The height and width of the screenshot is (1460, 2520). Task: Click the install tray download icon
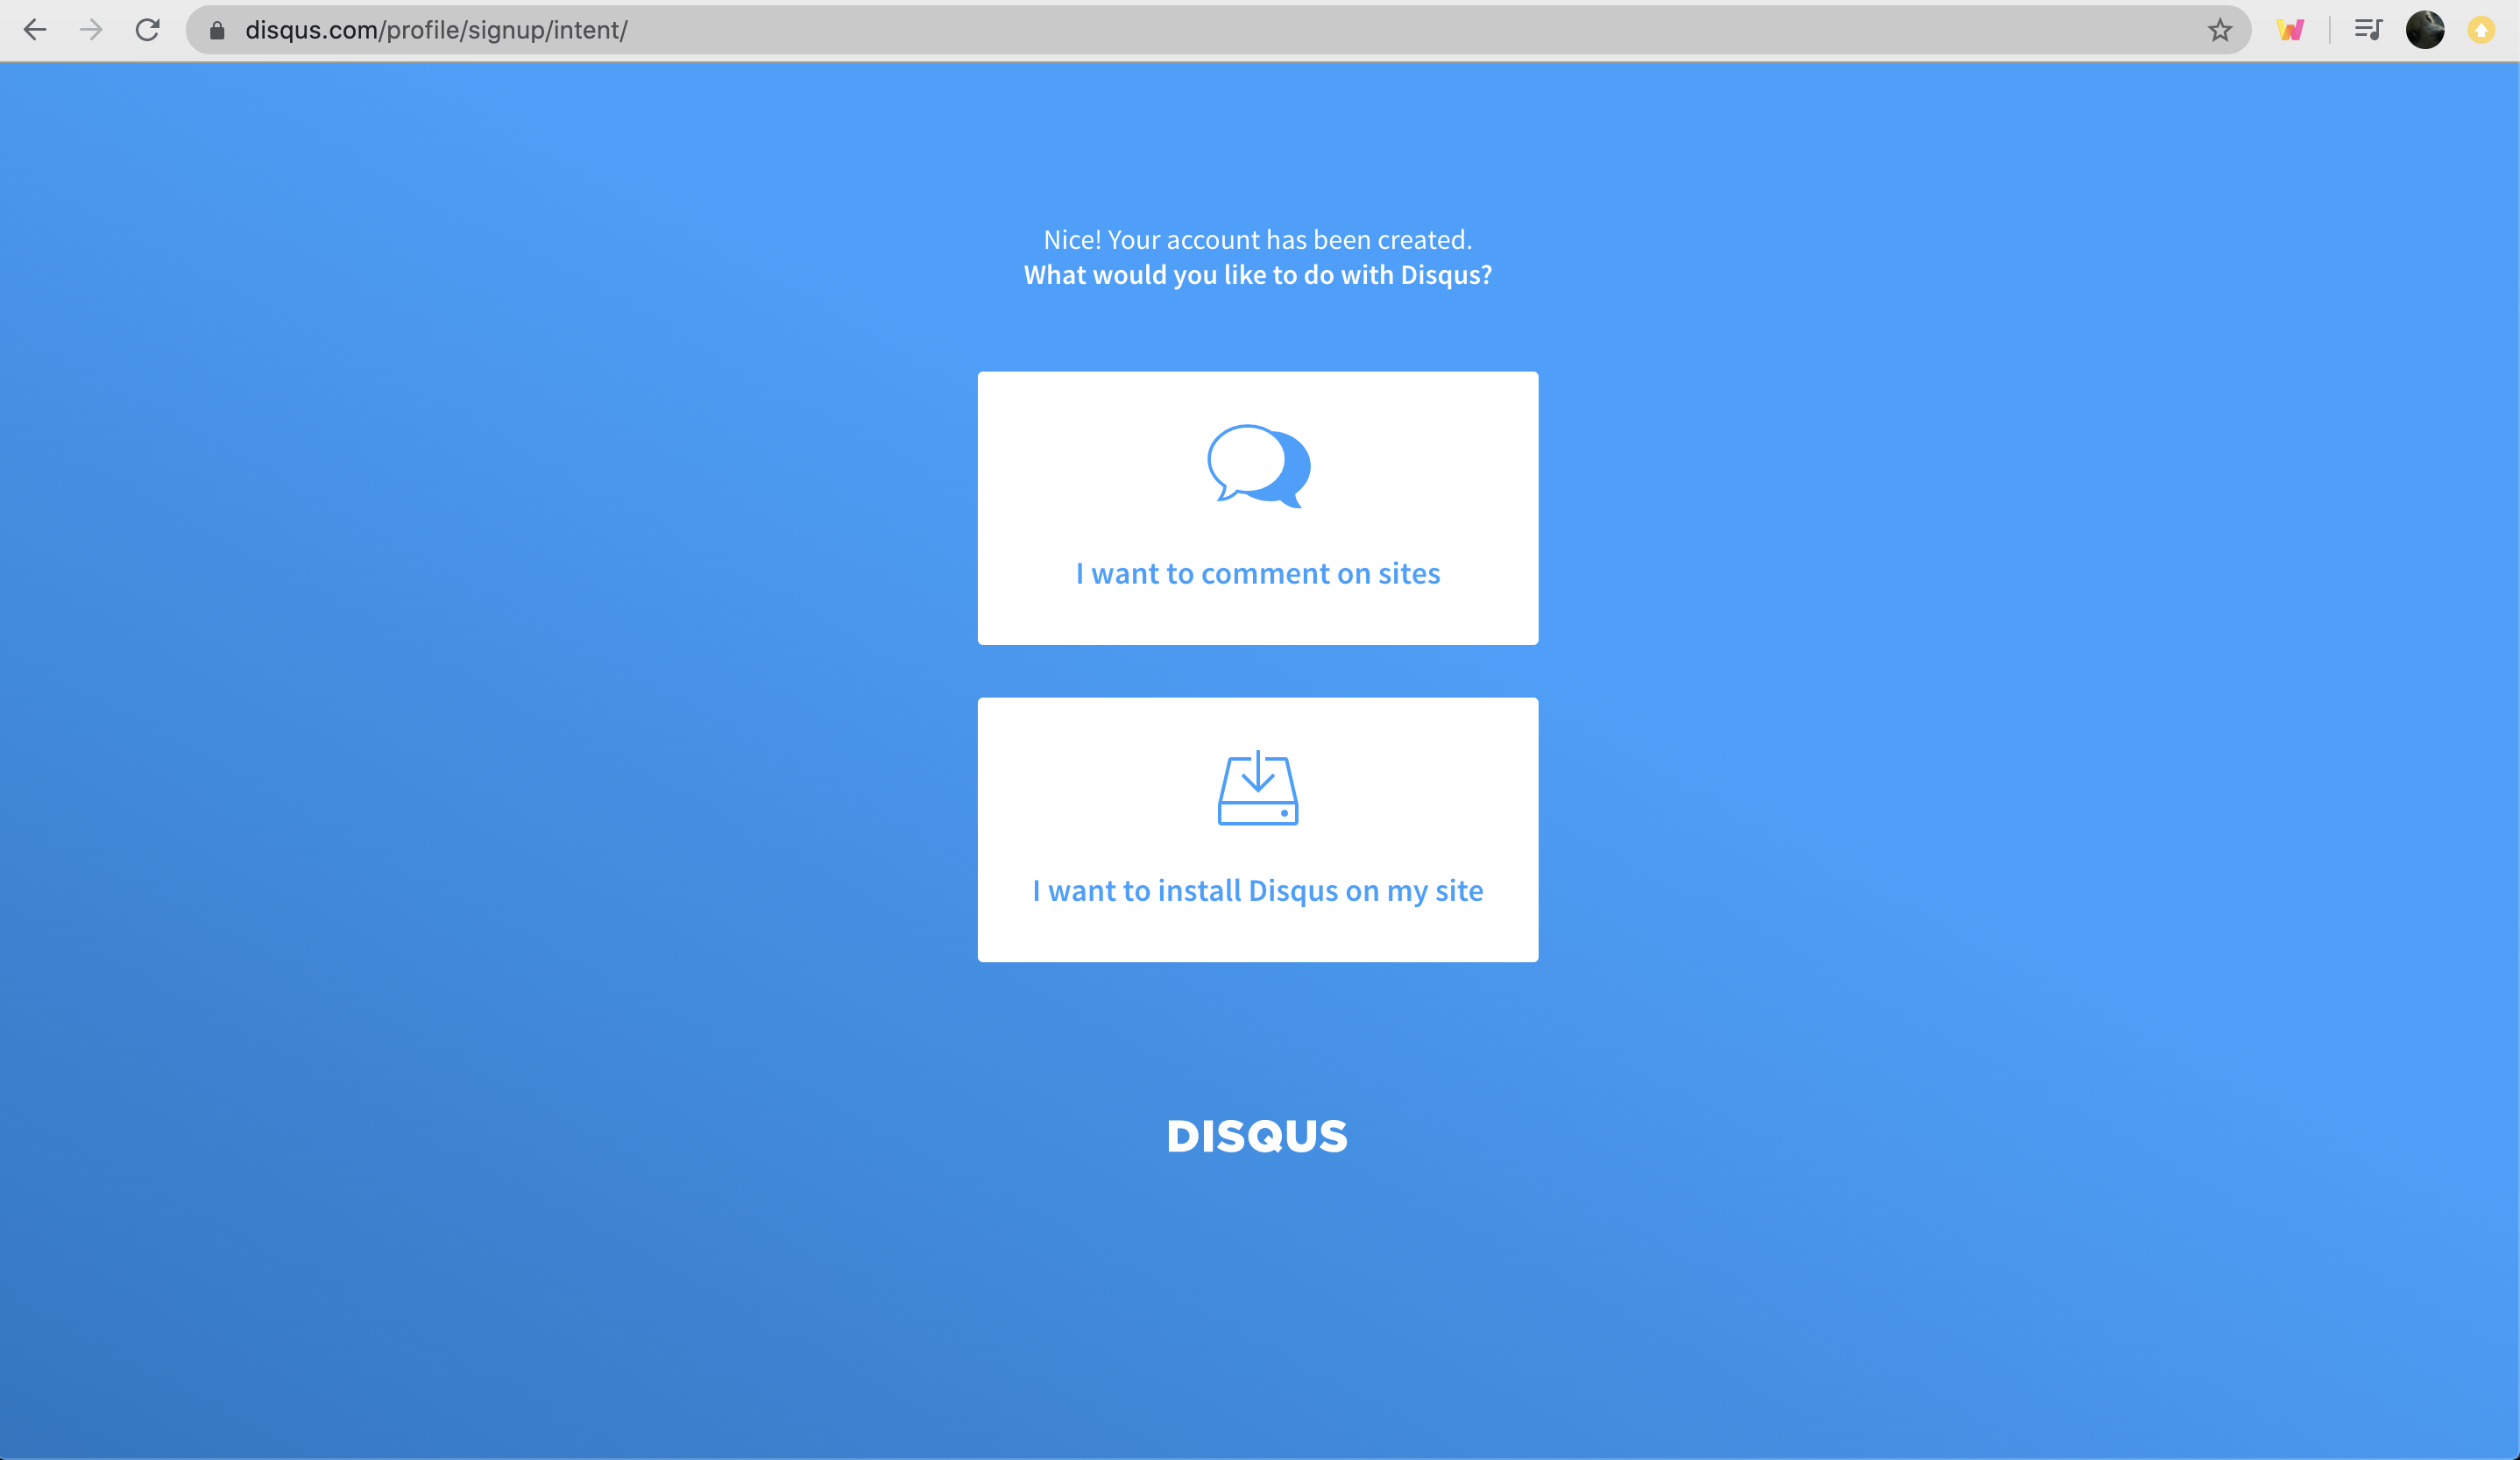click(x=1258, y=789)
